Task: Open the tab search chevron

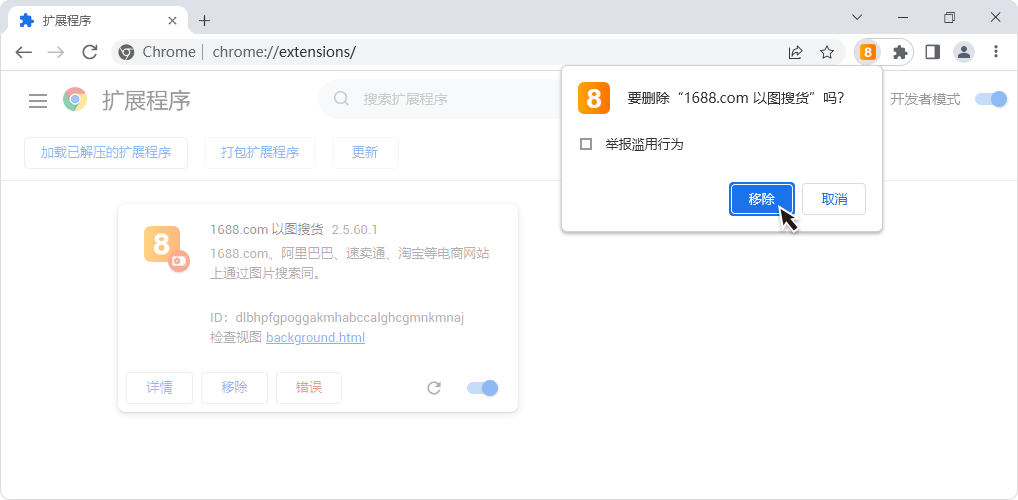Action: click(x=857, y=18)
